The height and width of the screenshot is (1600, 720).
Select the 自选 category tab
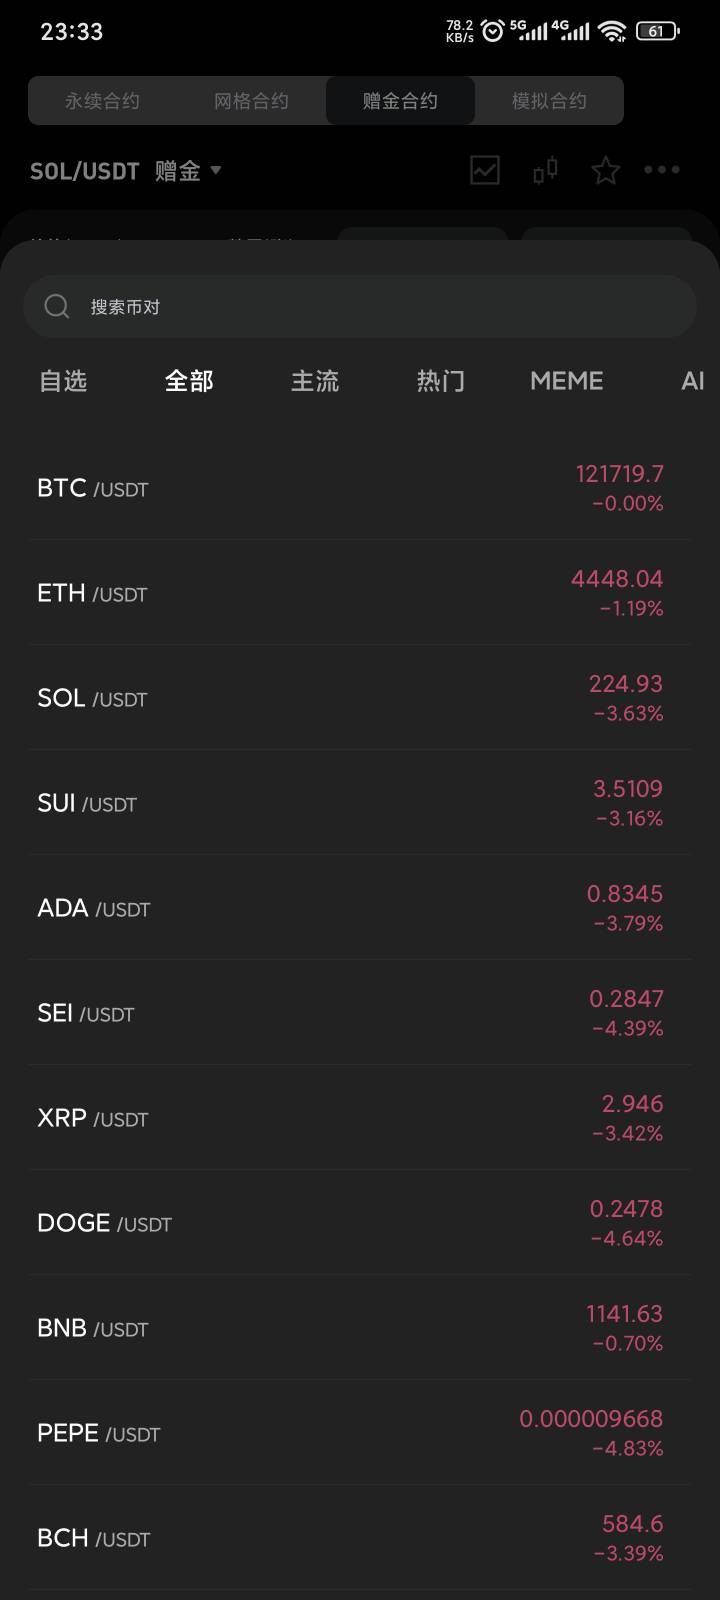point(63,381)
